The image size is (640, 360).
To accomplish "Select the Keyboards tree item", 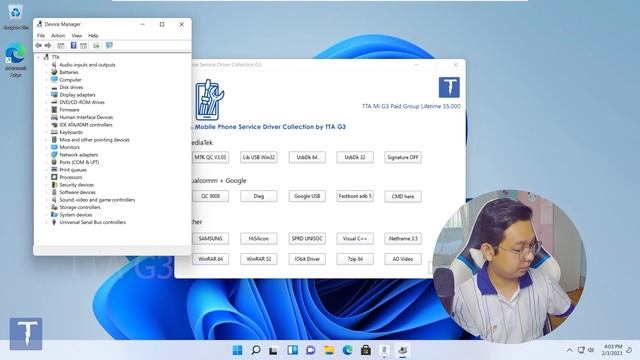I will click(71, 132).
